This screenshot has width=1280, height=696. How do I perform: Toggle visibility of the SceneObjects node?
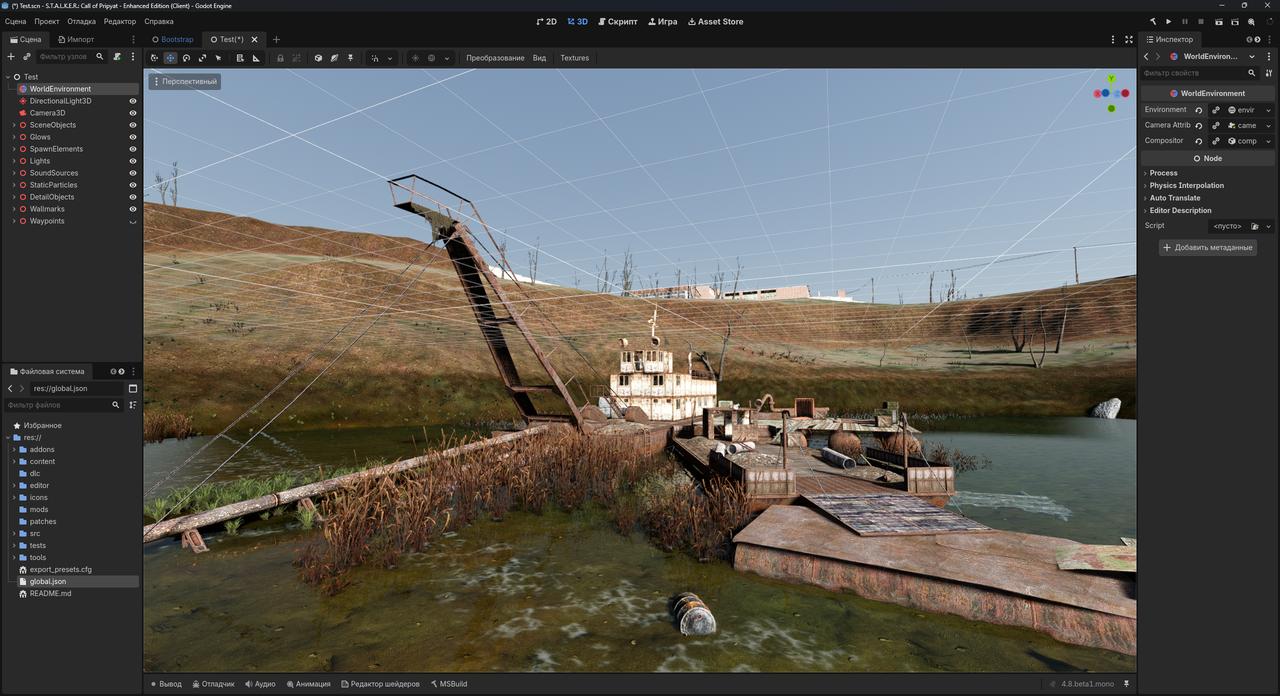pyautogui.click(x=133, y=125)
